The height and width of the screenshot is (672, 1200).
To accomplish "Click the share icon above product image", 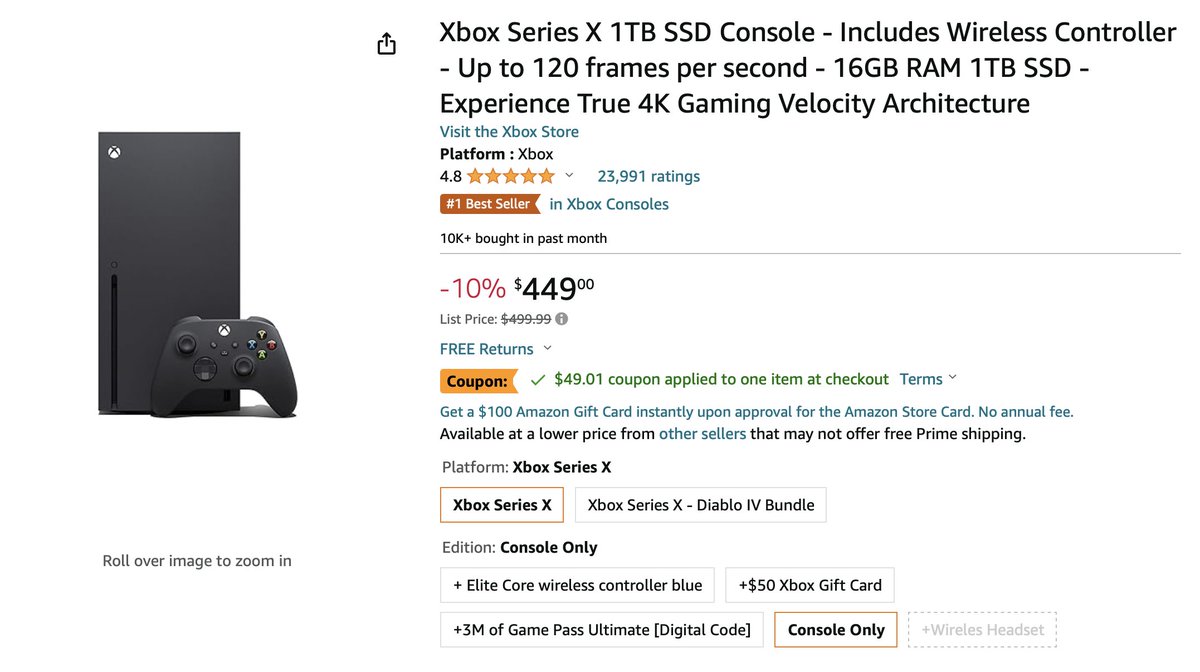I will [387, 44].
